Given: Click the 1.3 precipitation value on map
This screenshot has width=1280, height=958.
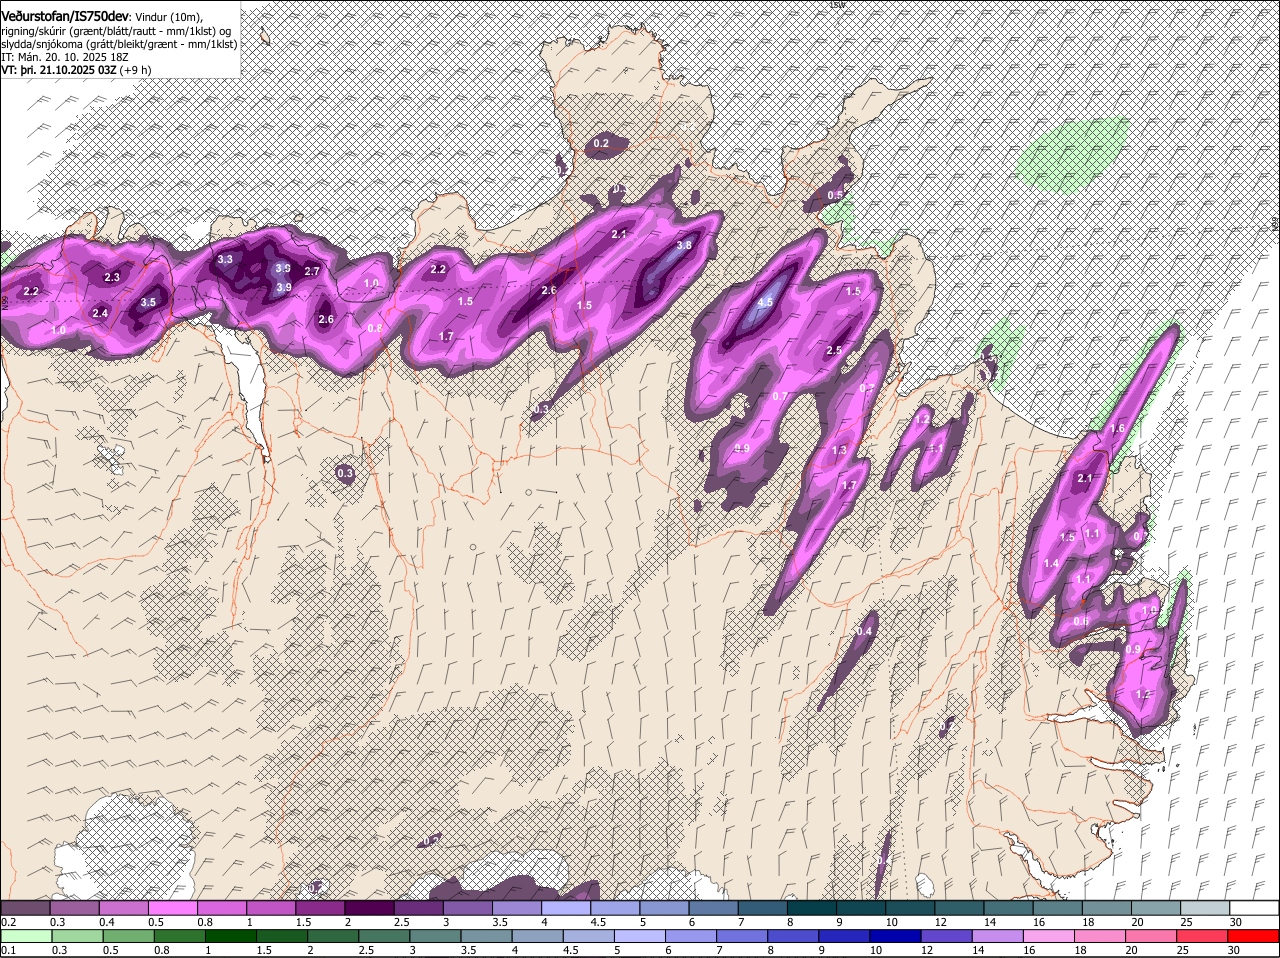Looking at the screenshot, I should click(x=839, y=451).
